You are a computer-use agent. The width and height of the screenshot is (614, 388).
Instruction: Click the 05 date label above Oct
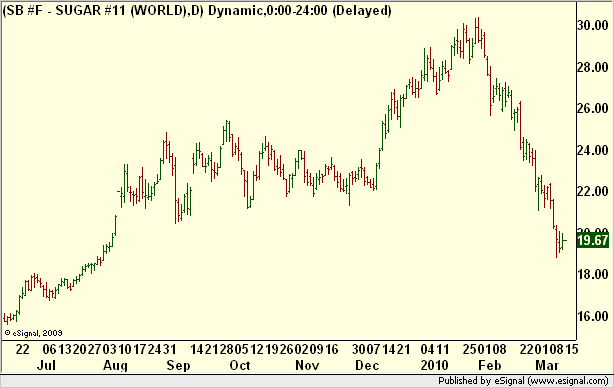pos(242,349)
